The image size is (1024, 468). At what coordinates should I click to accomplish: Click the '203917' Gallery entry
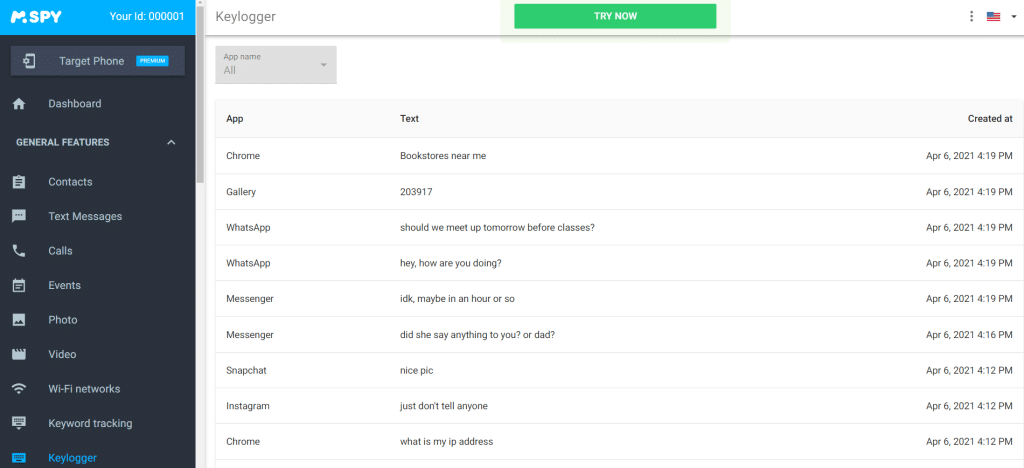click(x=416, y=192)
